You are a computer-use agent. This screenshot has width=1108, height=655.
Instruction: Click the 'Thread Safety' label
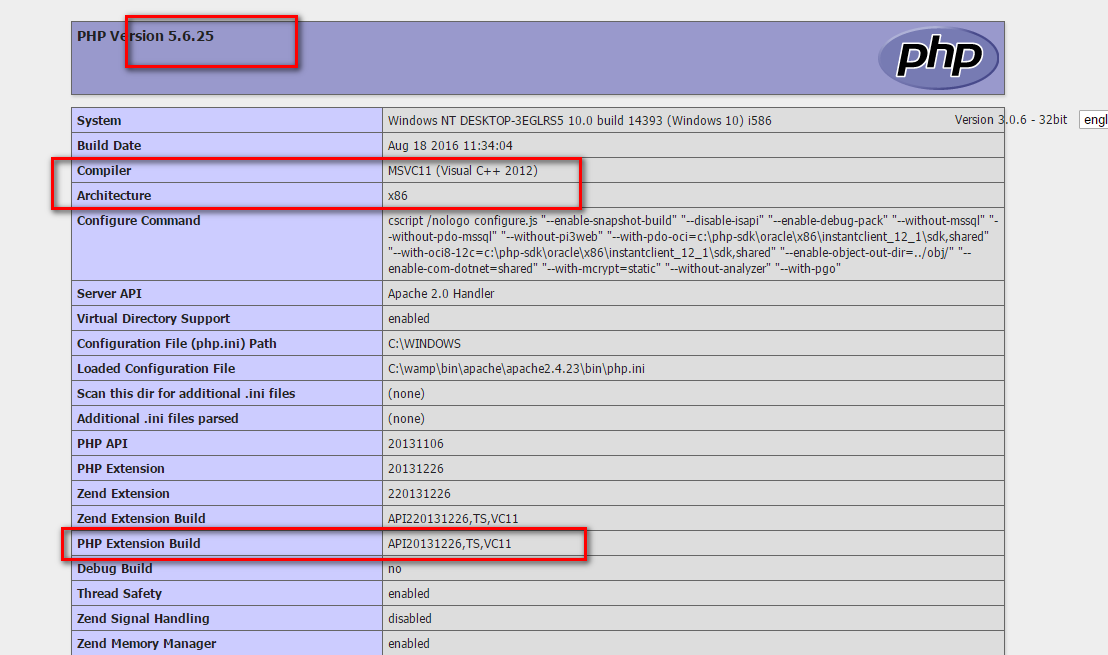point(119,594)
